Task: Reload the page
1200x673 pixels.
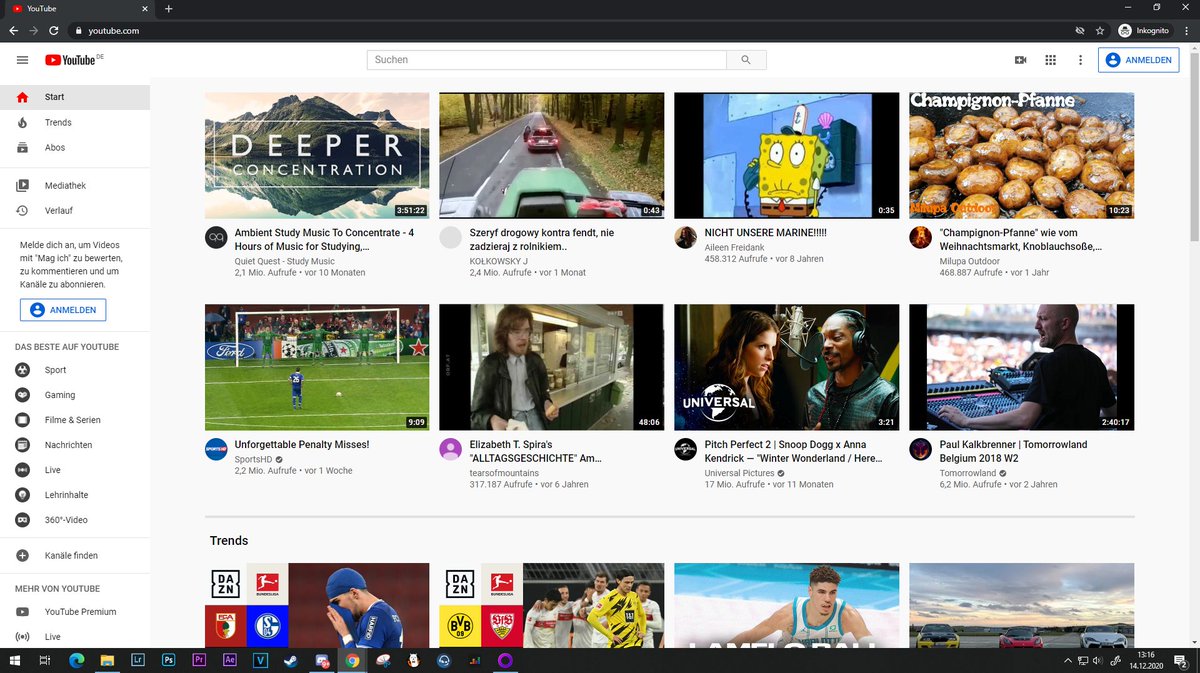Action: click(x=55, y=31)
